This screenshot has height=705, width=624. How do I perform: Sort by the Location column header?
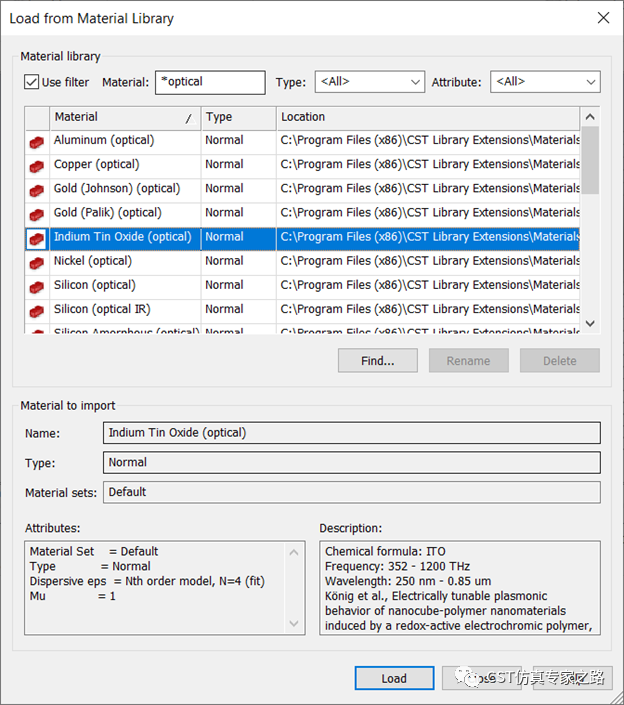point(428,117)
